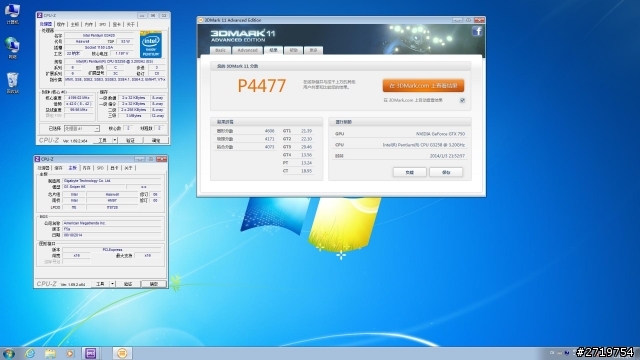The width and height of the screenshot is (640, 360).
Task: Open the Recycle Bin desktop icon
Action: 12,83
